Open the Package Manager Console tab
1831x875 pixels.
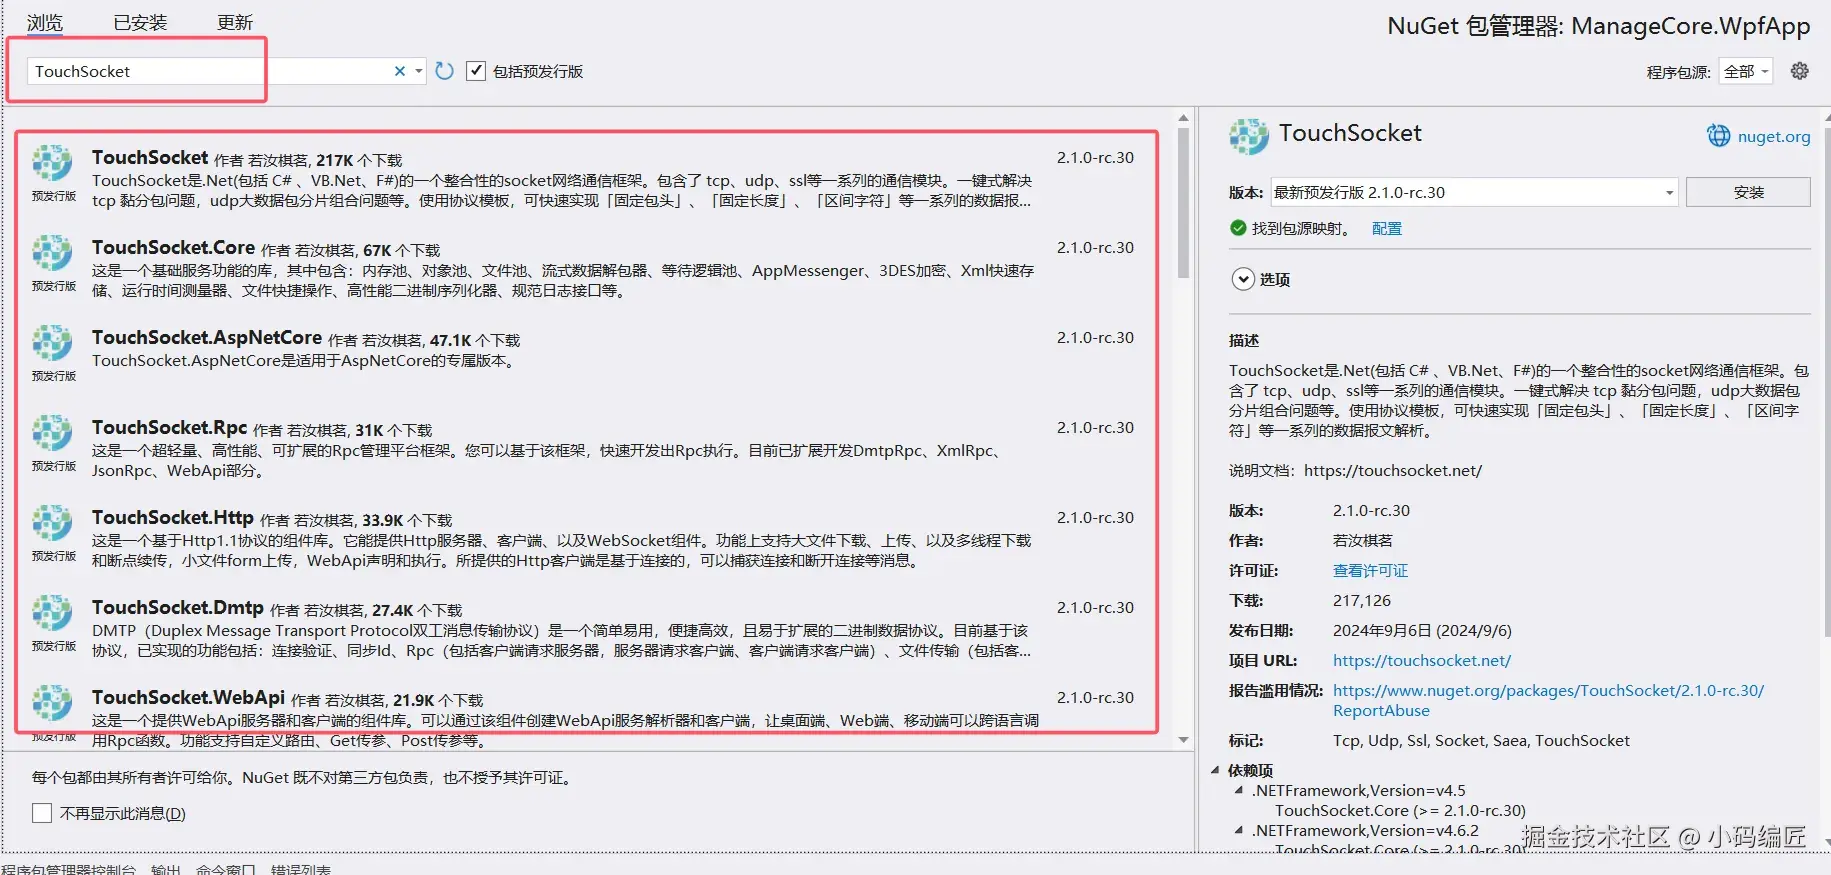tap(68, 869)
